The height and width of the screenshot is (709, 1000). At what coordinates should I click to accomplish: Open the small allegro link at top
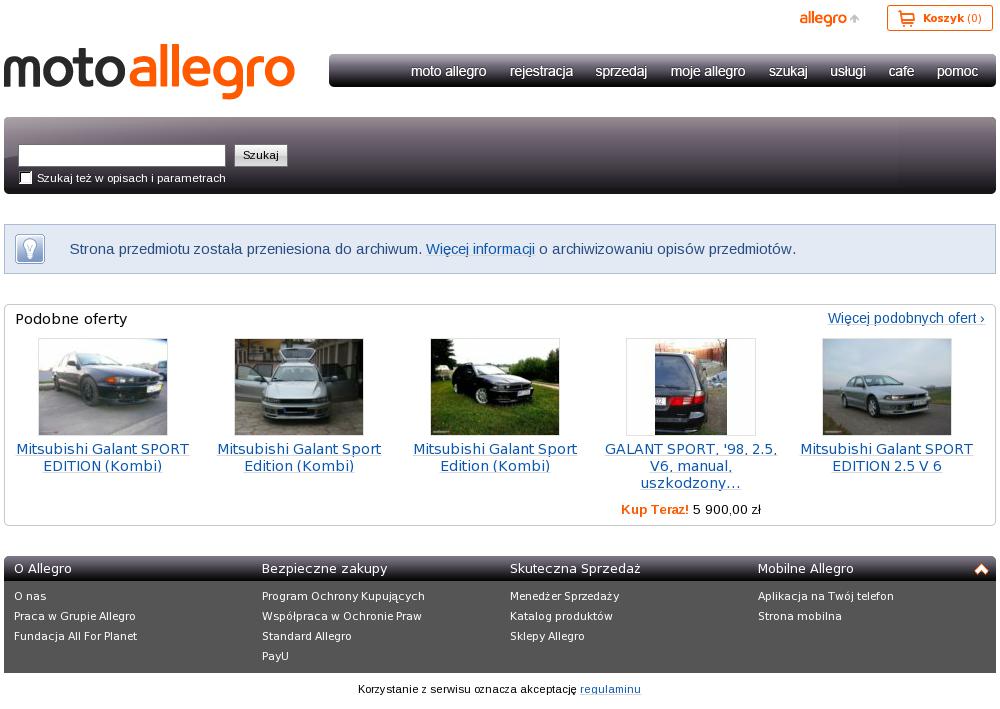point(829,18)
